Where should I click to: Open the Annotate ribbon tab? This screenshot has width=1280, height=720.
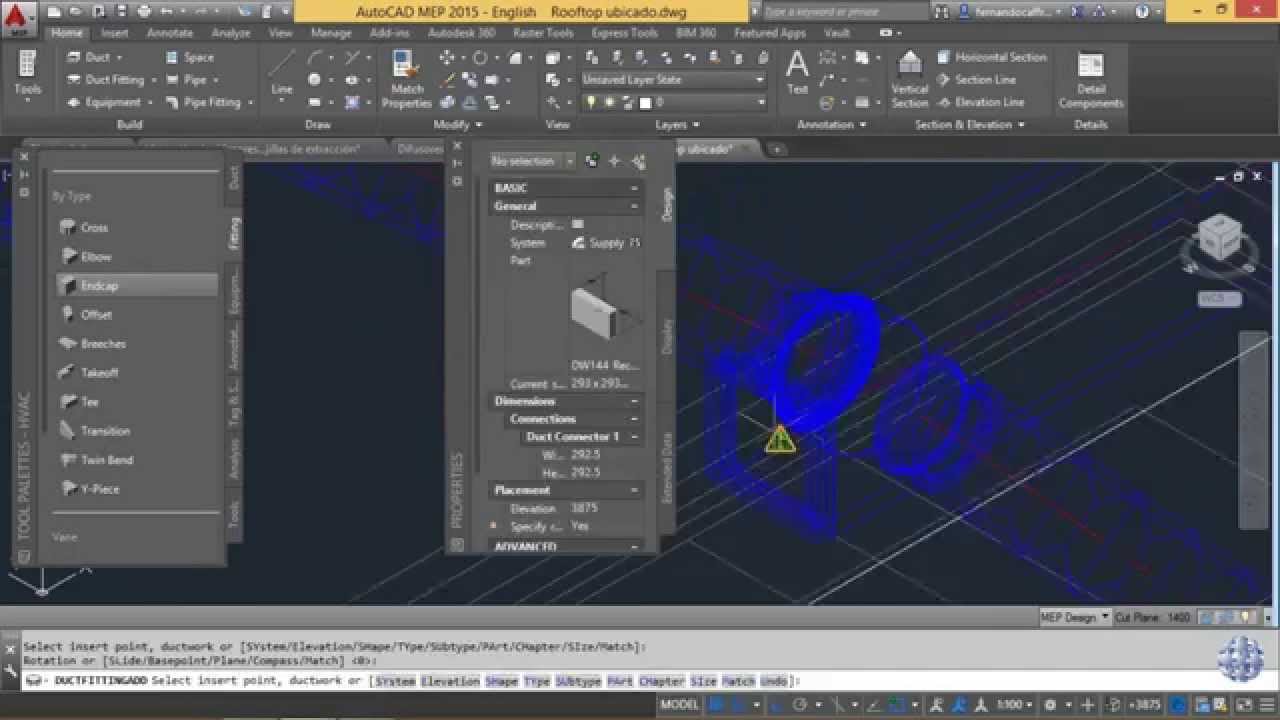pos(170,33)
